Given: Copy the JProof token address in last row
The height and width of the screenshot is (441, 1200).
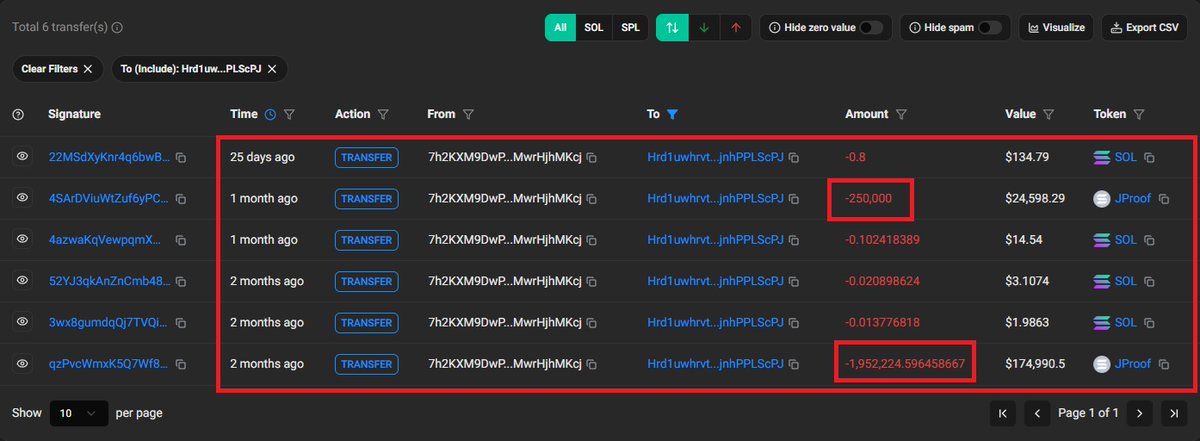Looking at the screenshot, I should (x=1163, y=364).
